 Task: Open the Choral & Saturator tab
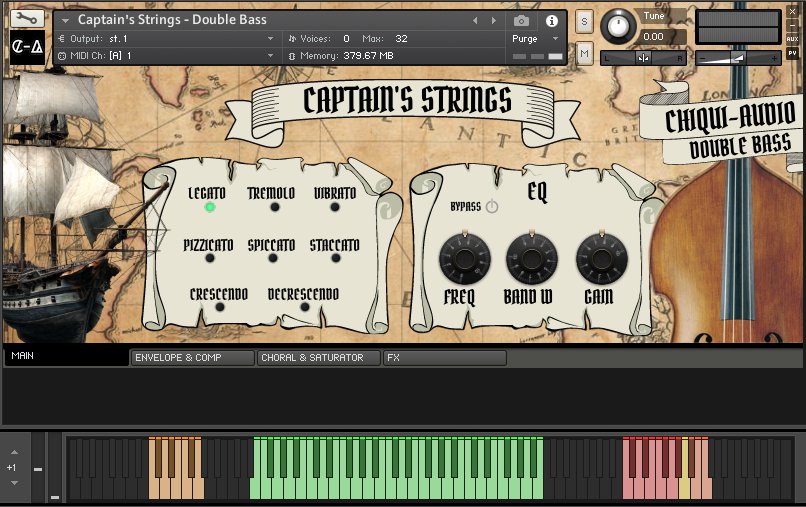pos(318,357)
